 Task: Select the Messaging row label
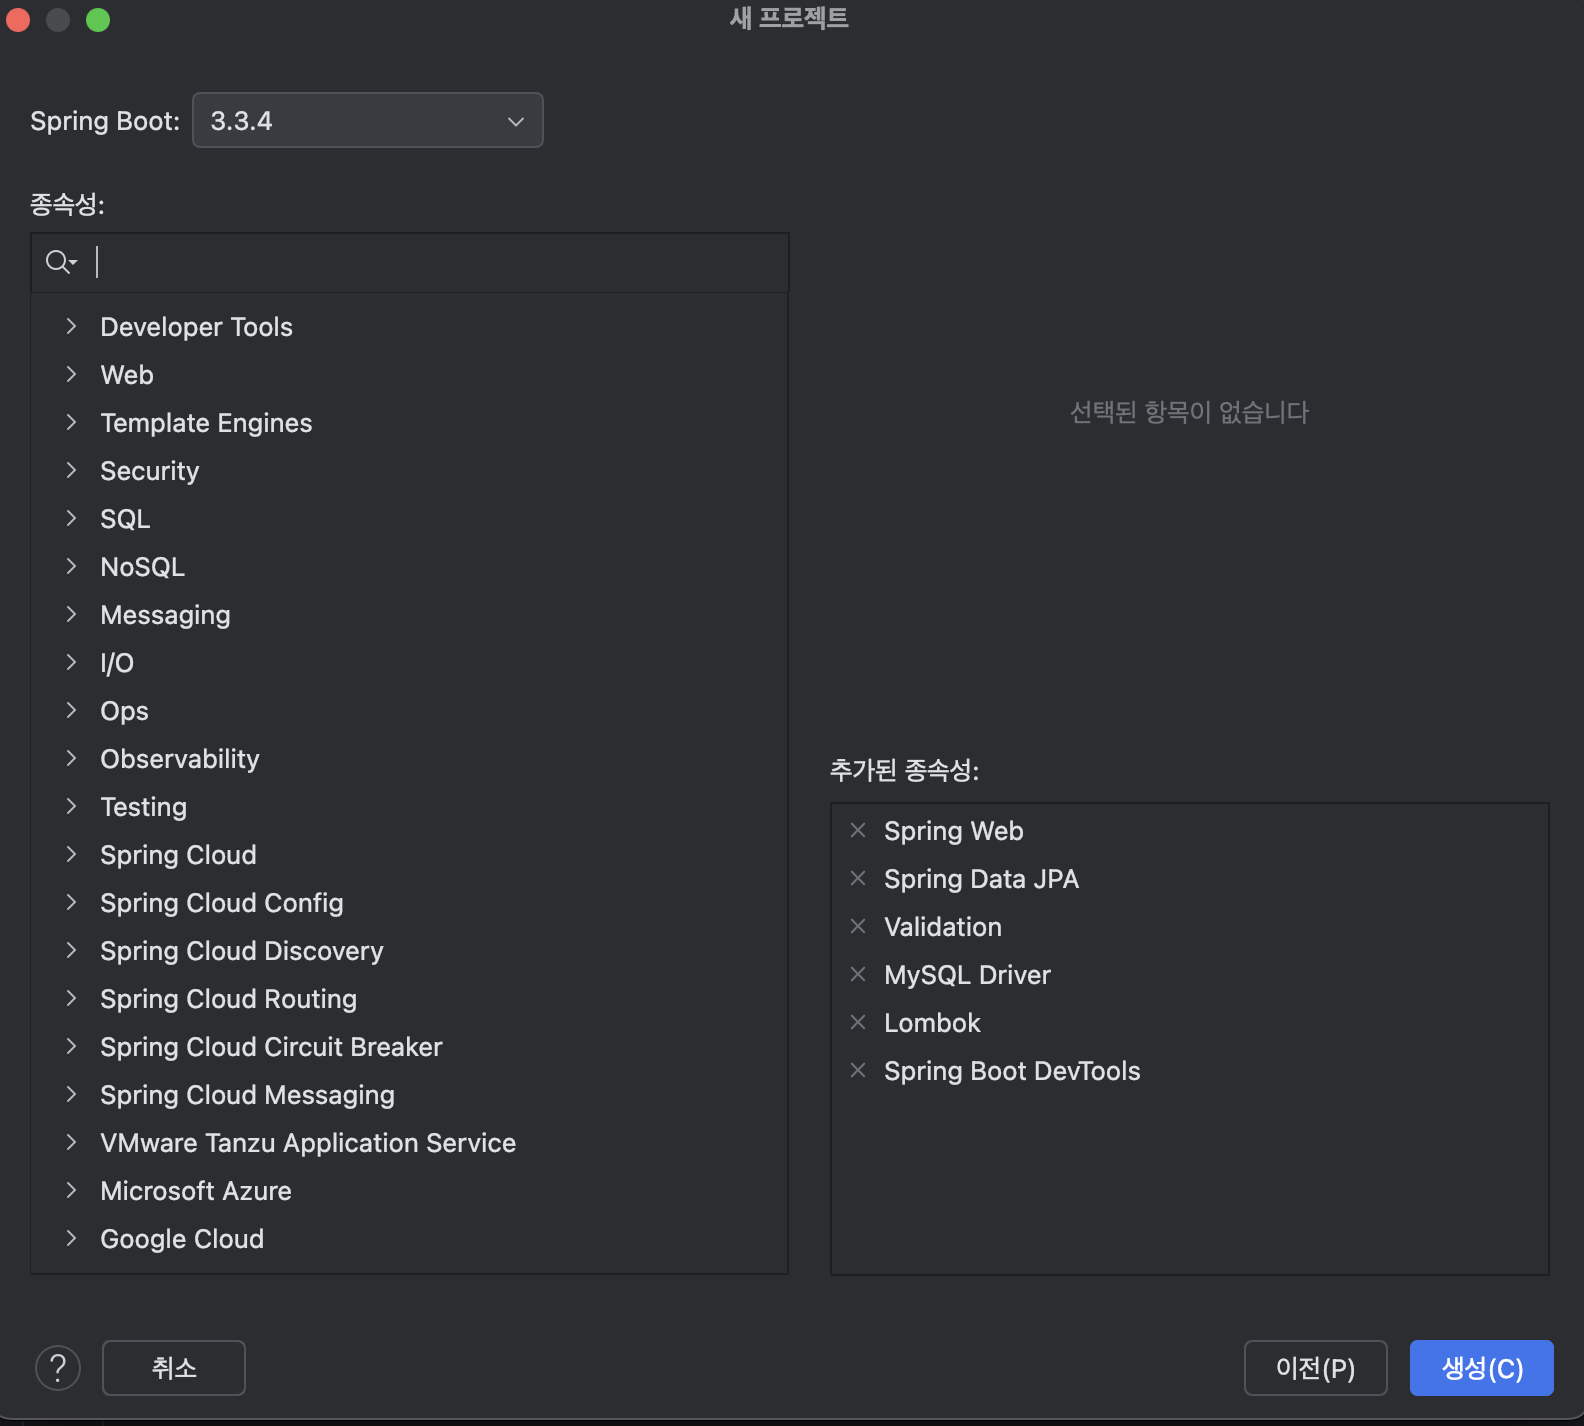(166, 615)
